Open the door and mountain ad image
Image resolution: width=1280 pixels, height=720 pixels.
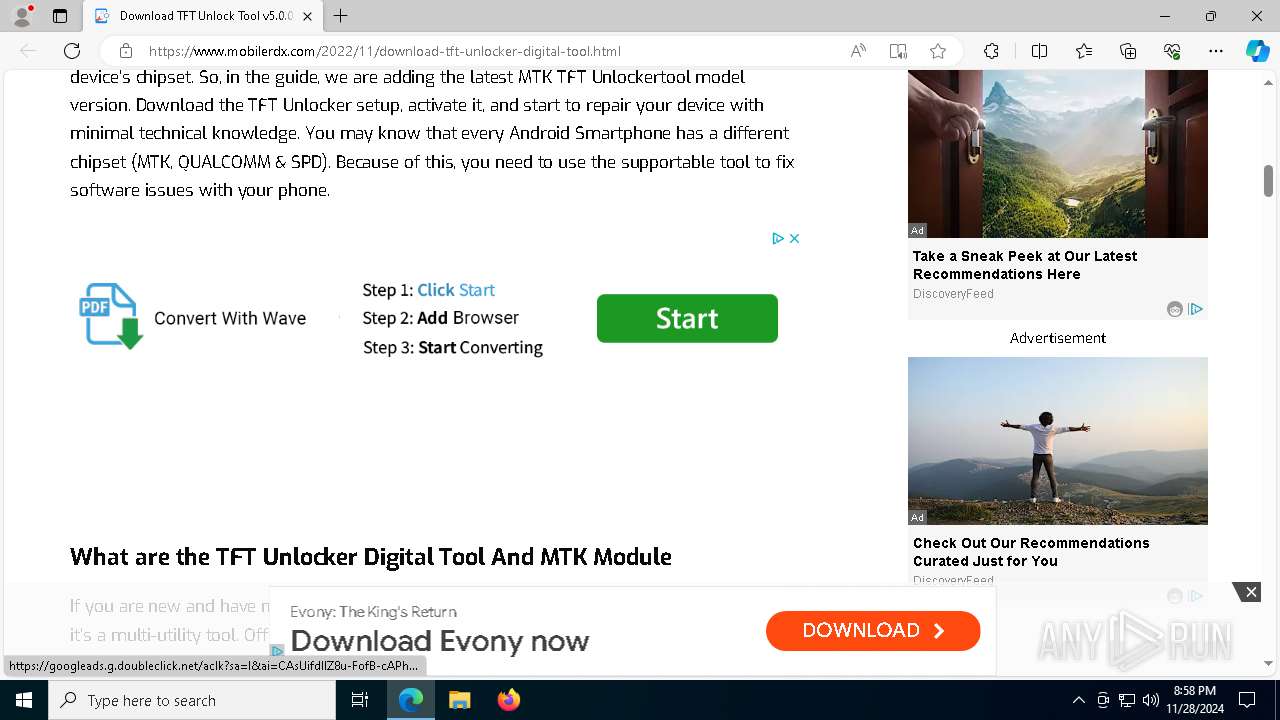[1058, 154]
